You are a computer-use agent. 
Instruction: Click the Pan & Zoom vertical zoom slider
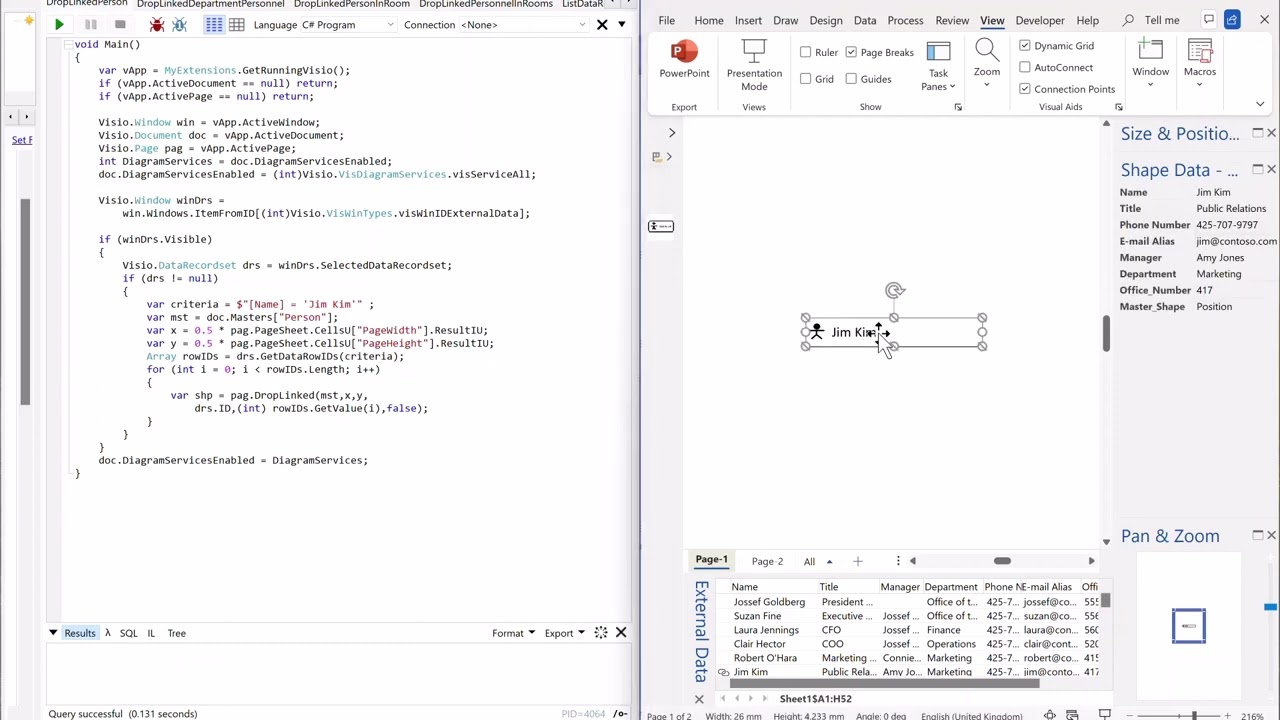point(1270,606)
